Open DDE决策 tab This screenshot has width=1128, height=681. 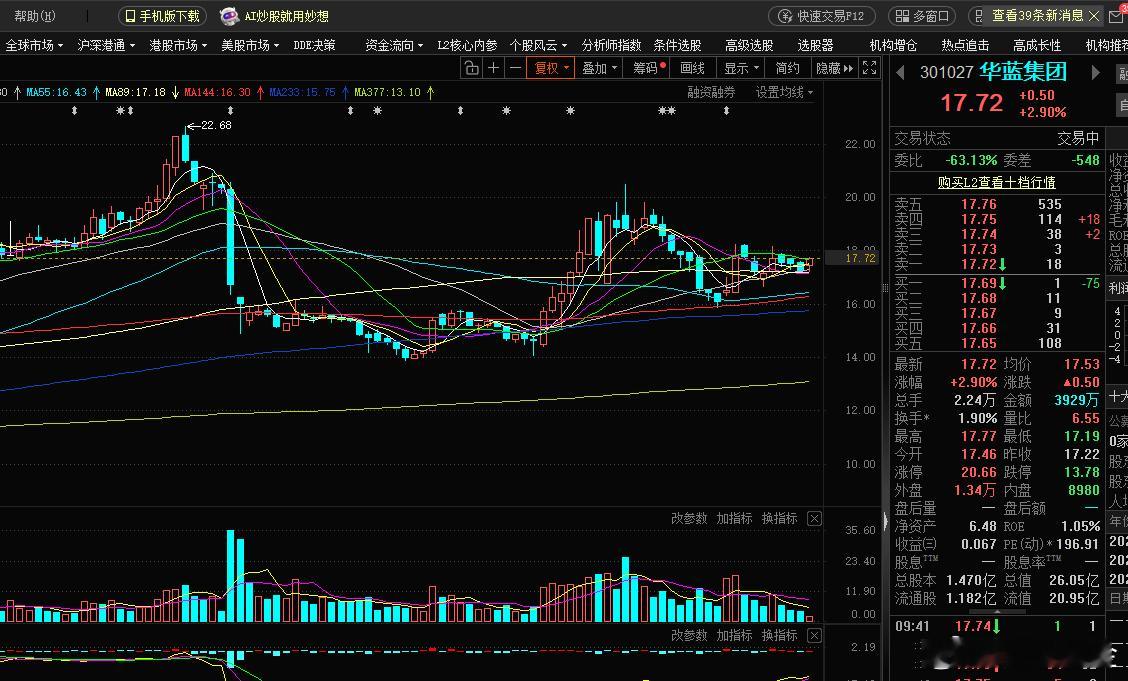[314, 45]
